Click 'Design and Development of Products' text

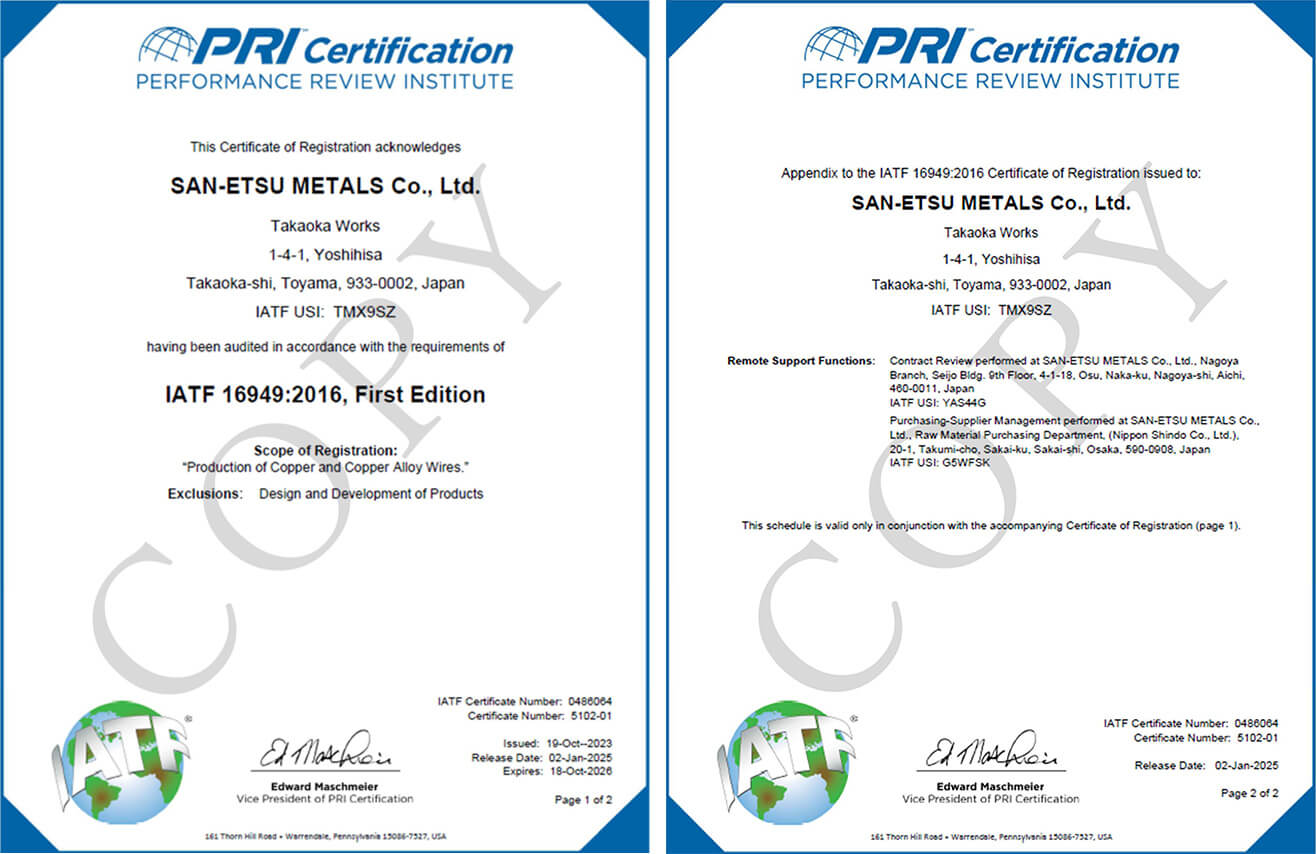tap(371, 494)
